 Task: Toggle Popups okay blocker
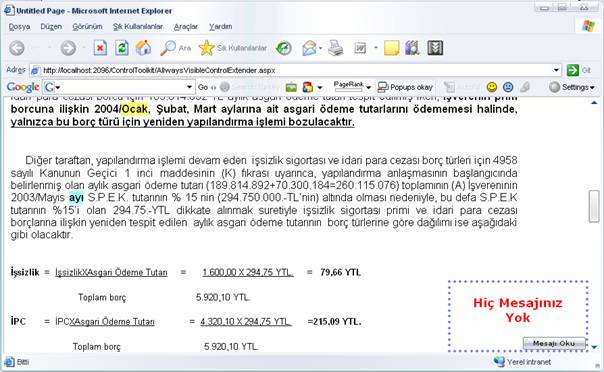pyautogui.click(x=405, y=87)
